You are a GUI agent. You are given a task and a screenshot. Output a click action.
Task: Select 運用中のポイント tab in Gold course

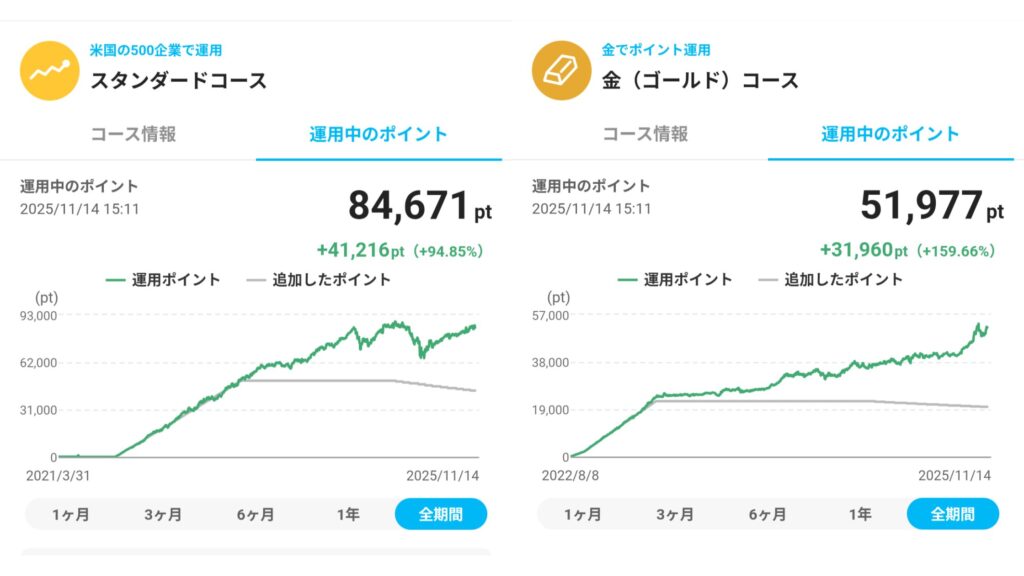coord(890,134)
